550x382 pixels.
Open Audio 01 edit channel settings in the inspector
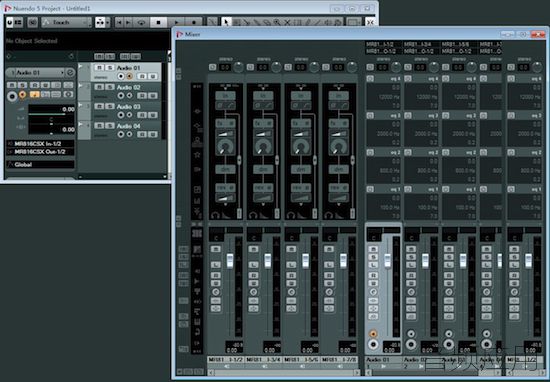pyautogui.click(x=70, y=73)
